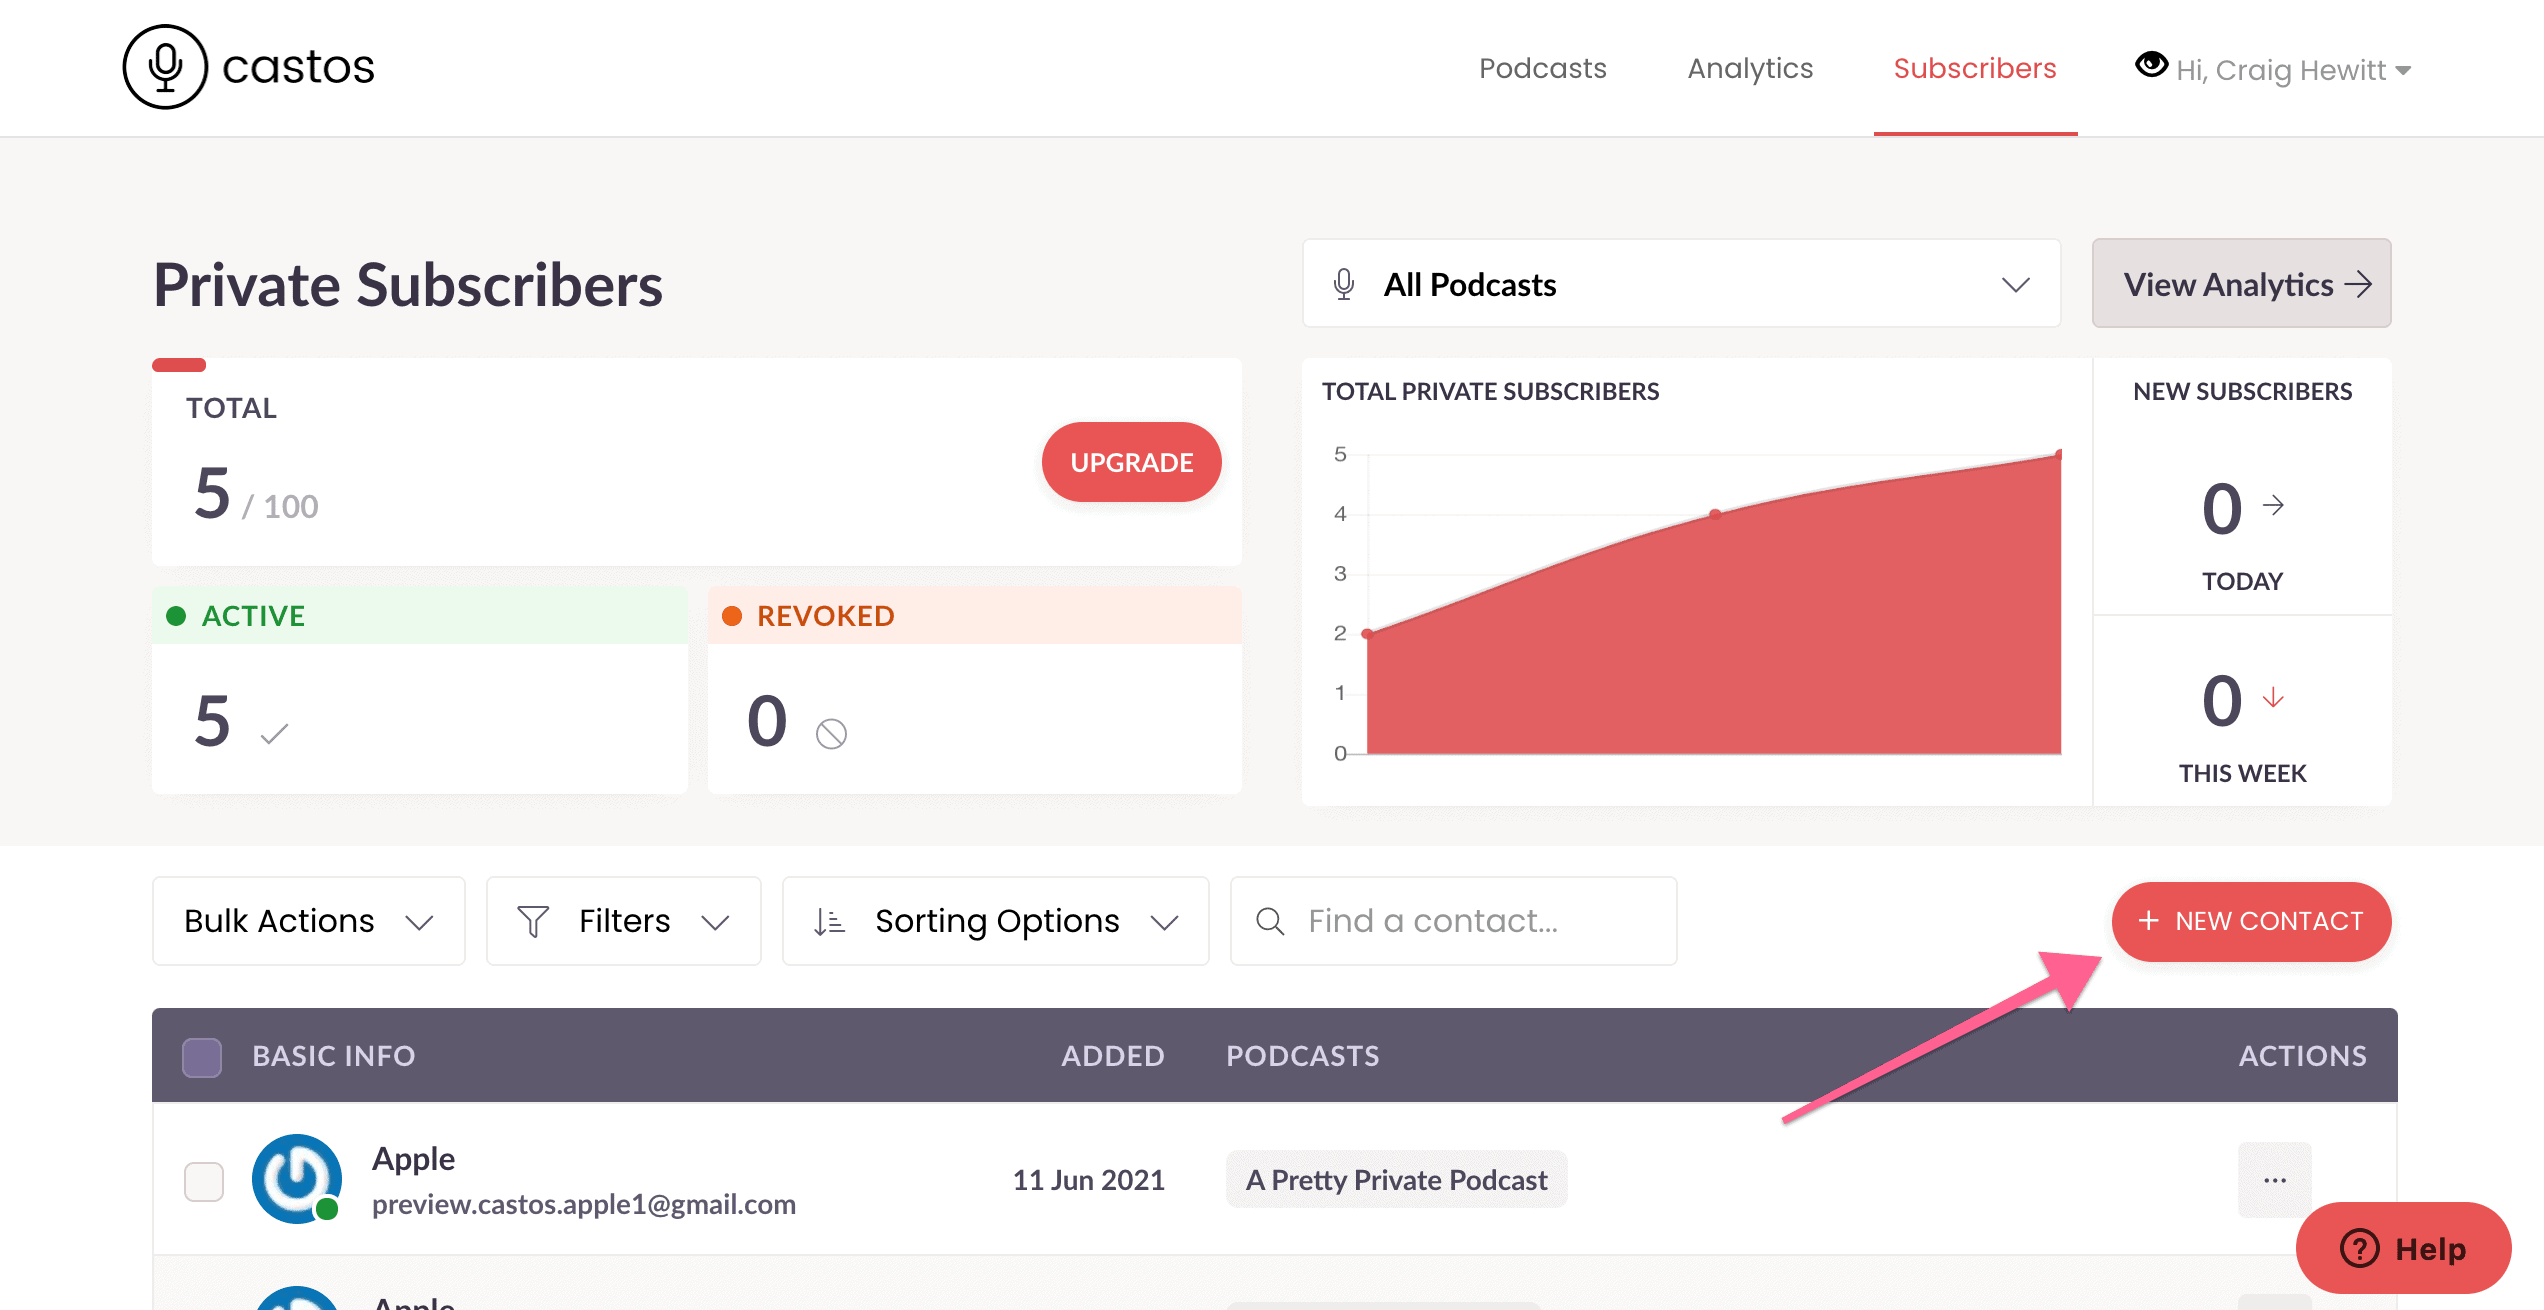This screenshot has width=2544, height=1310.
Task: Click the View Analytics button
Action: [2241, 284]
